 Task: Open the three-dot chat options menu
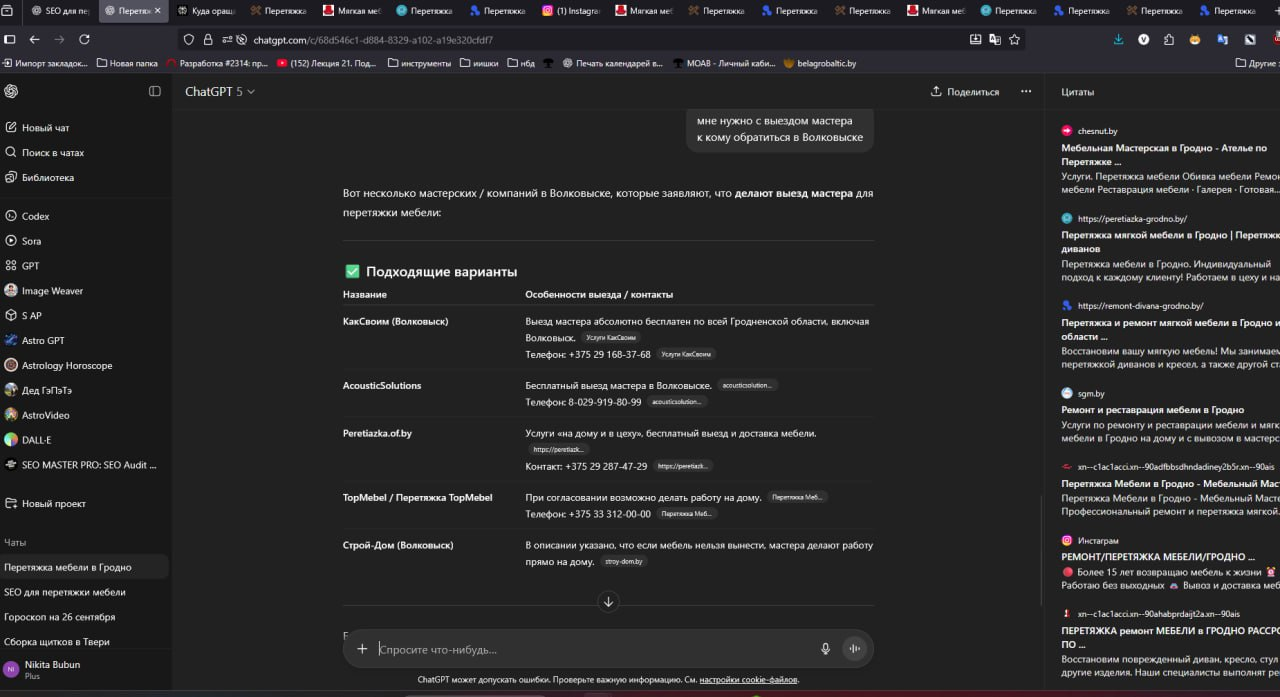pos(1026,91)
